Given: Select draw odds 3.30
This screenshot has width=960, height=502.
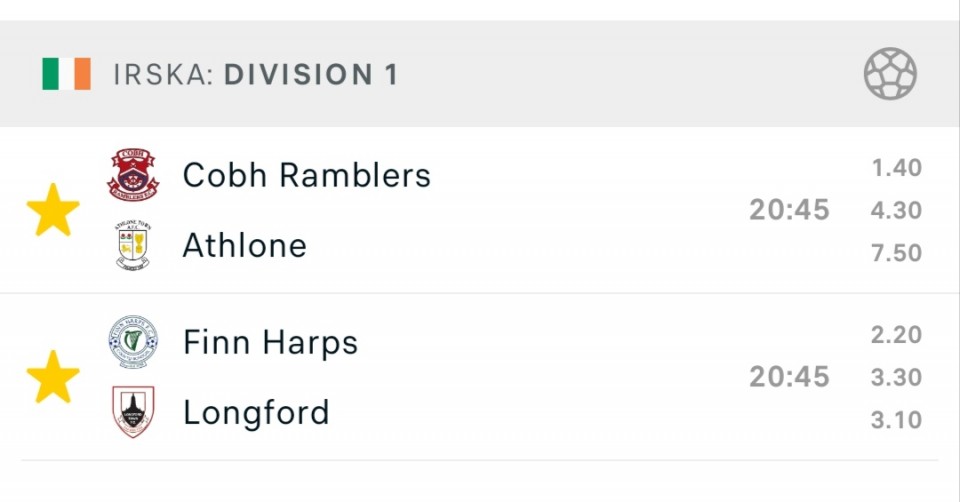Looking at the screenshot, I should [x=896, y=377].
